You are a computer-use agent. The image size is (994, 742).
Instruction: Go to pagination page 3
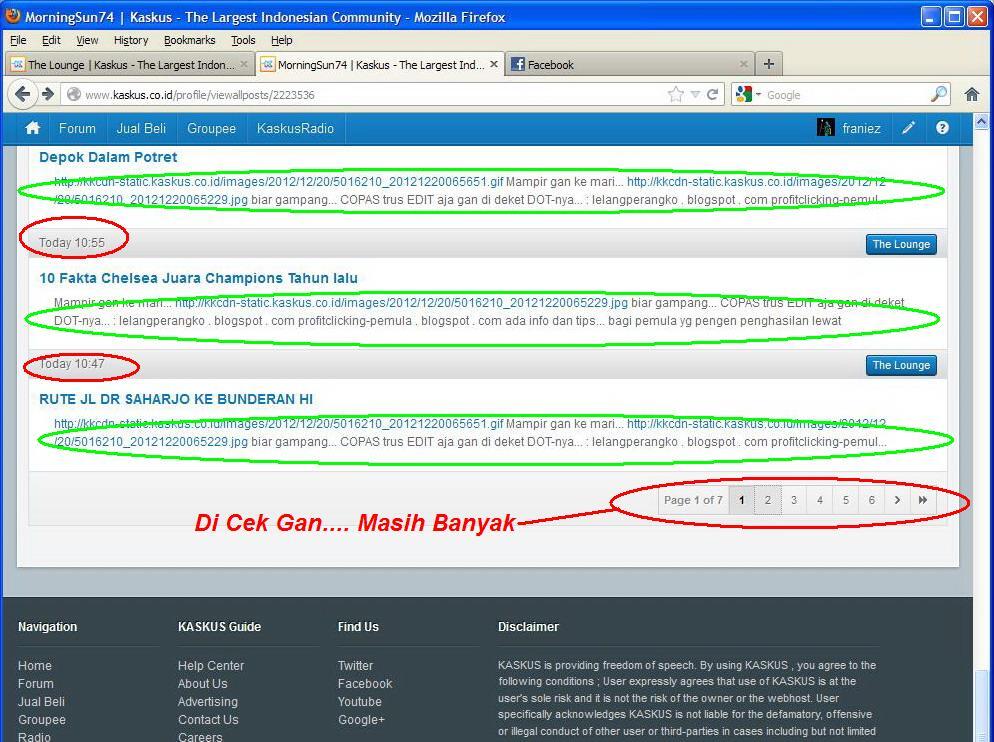(794, 500)
